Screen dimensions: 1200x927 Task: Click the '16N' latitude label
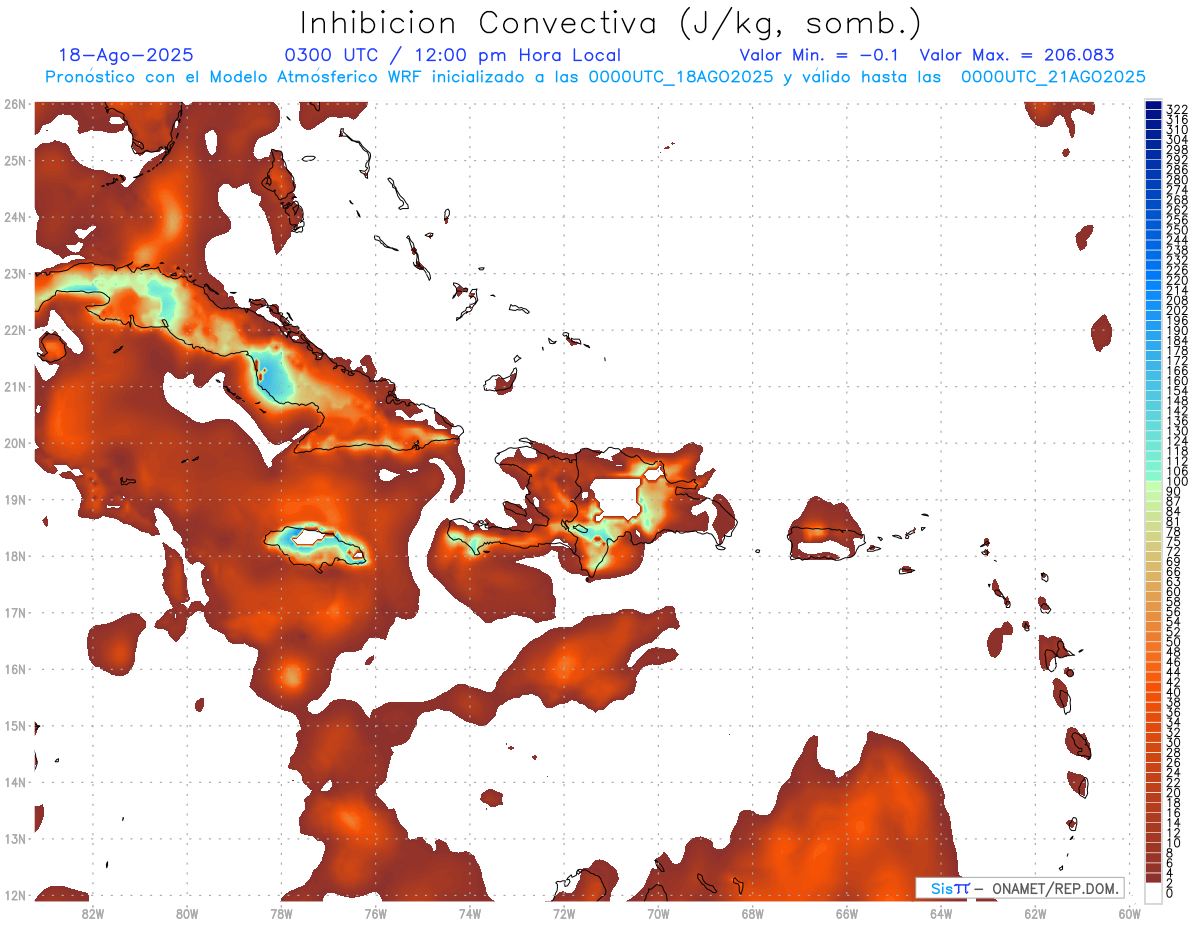(x=15, y=669)
